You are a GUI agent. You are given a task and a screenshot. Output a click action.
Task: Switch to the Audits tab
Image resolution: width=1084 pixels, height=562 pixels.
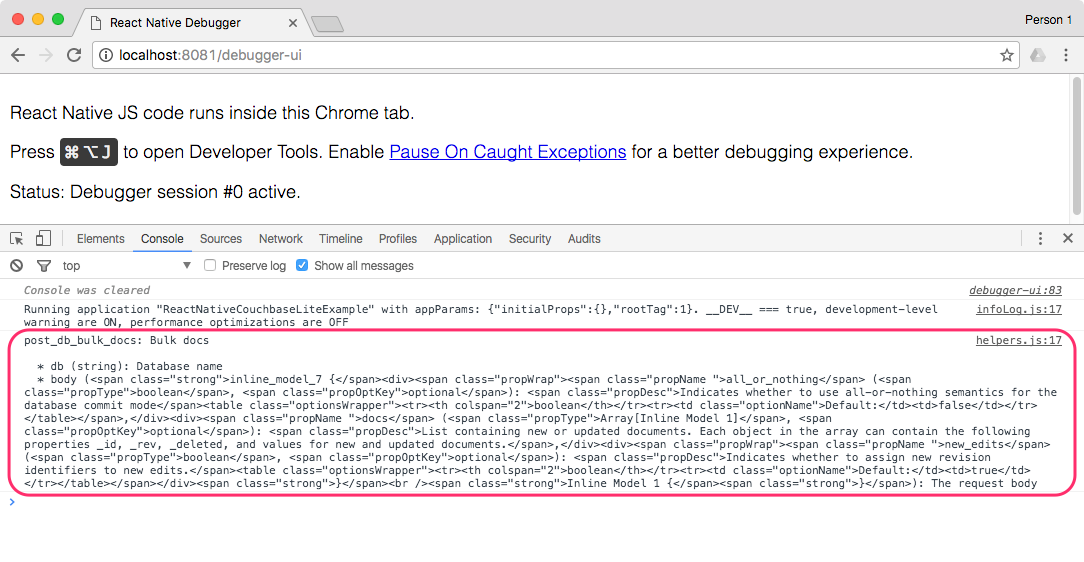tap(584, 238)
